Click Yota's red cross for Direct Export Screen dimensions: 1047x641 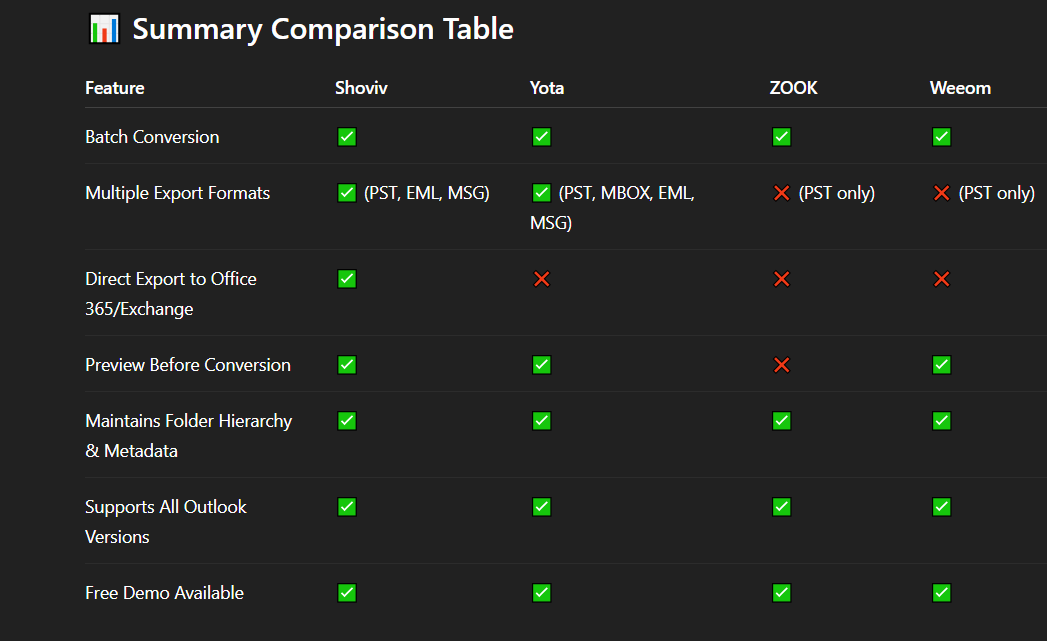[x=542, y=279]
